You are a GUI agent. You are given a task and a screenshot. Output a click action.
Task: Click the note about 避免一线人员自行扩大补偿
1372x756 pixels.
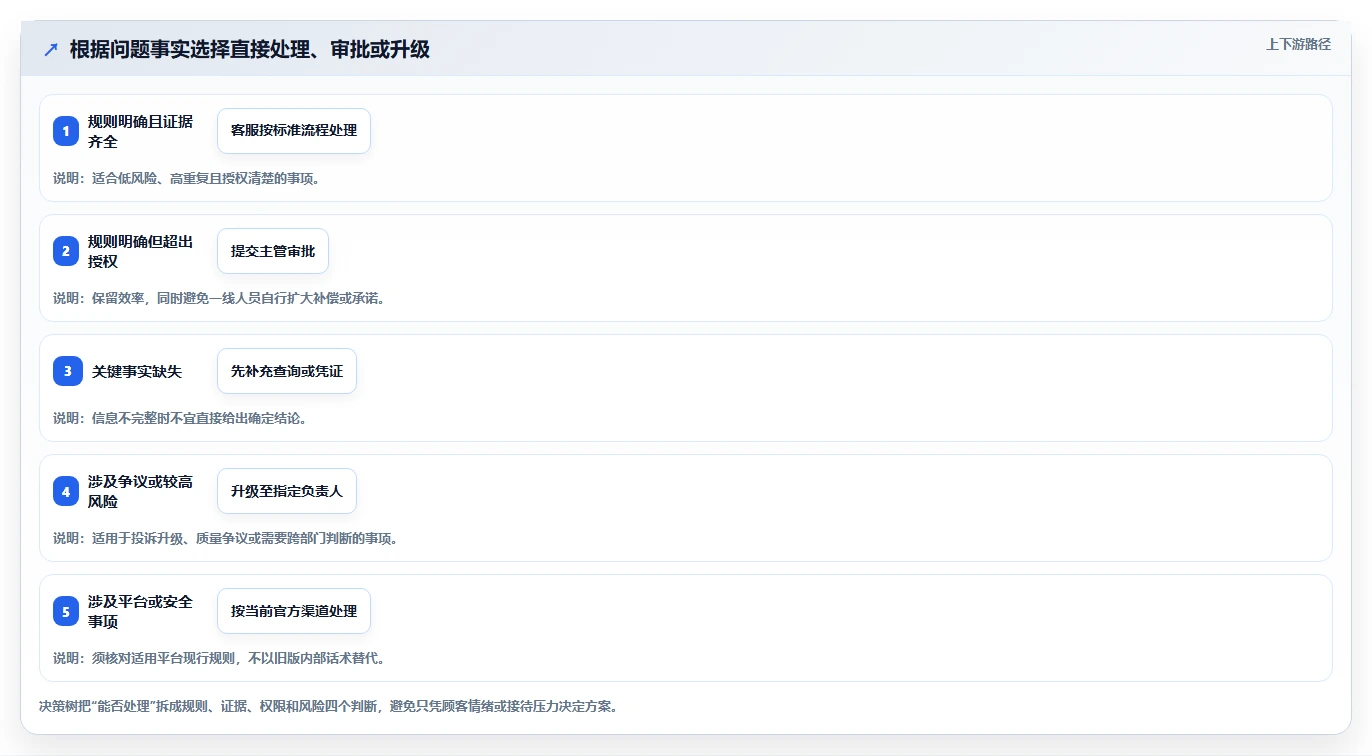219,298
